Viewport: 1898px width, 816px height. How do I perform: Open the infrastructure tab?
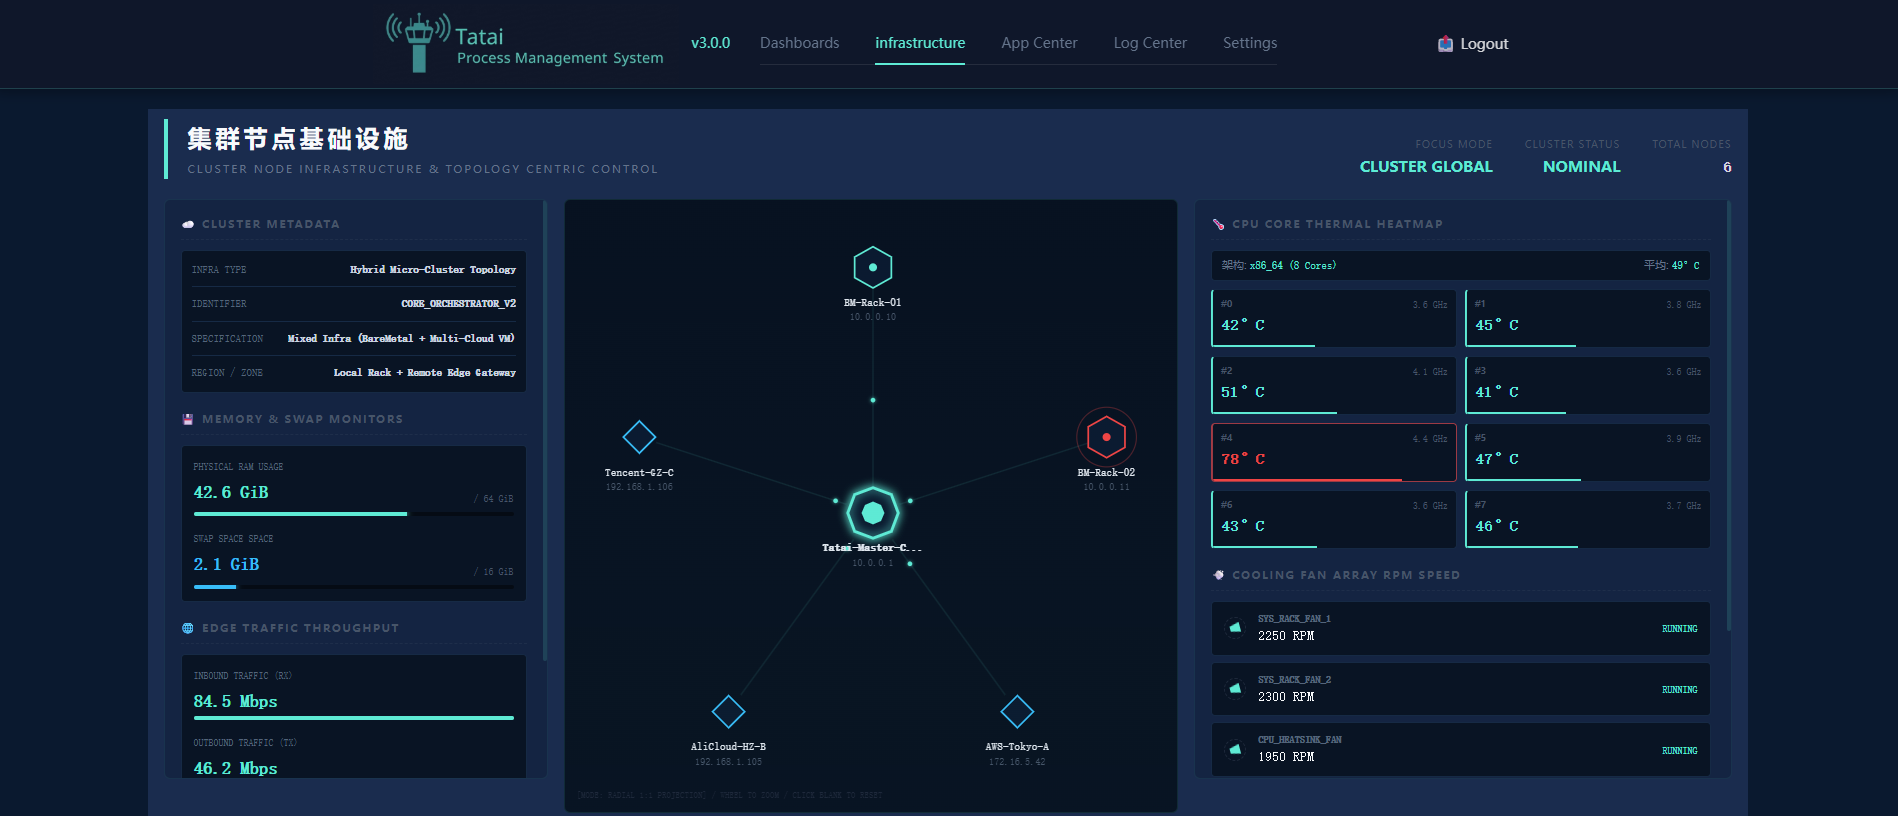[920, 43]
